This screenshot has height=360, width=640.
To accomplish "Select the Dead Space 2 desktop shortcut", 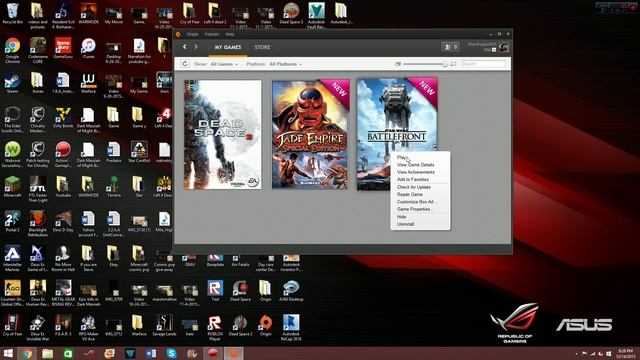I will [240, 326].
